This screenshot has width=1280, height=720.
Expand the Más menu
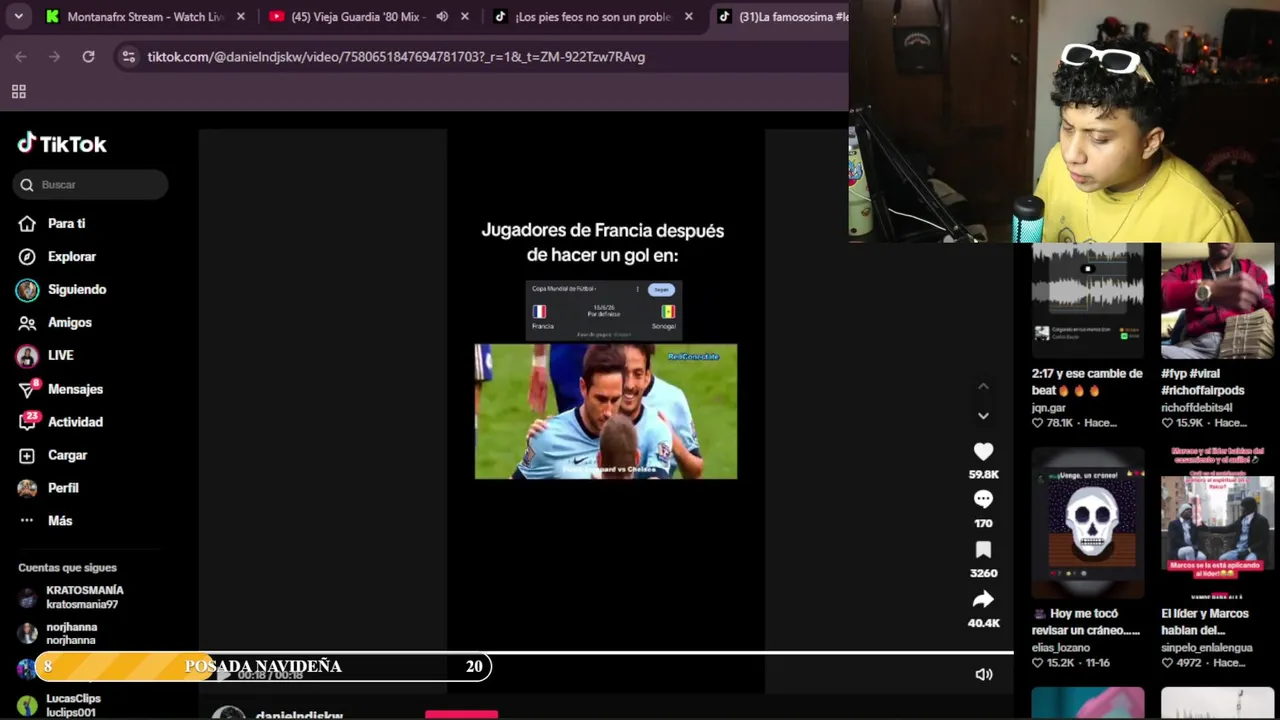tap(60, 521)
